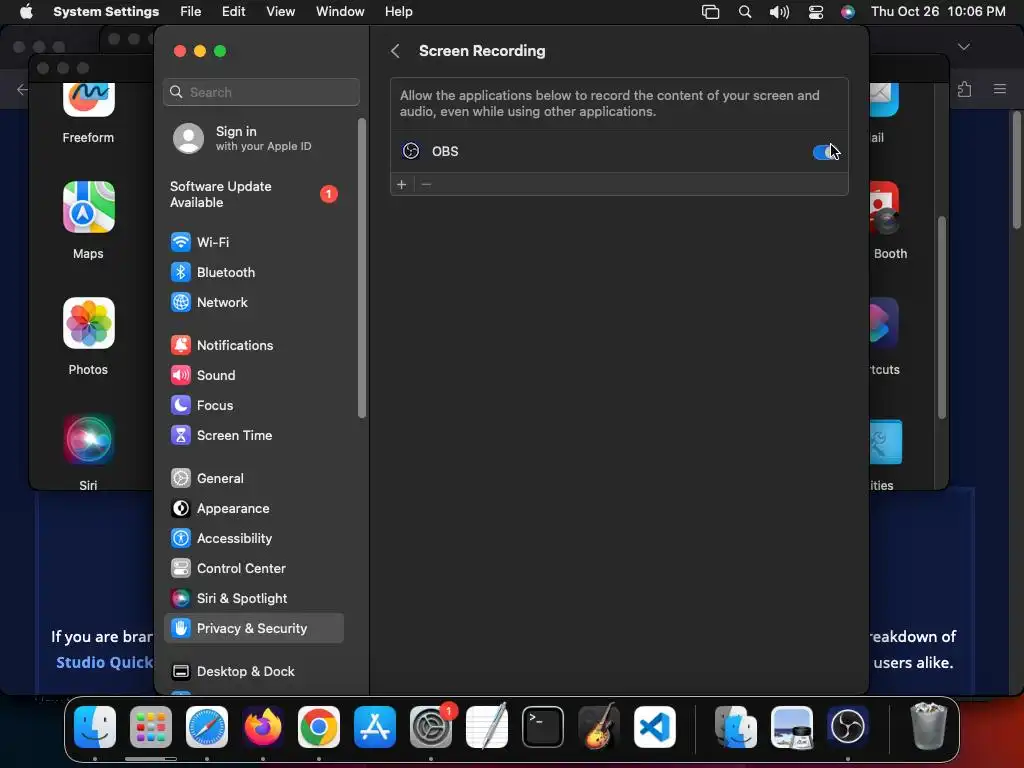
Task: Open Firefox from the Dock
Action: click(x=263, y=727)
